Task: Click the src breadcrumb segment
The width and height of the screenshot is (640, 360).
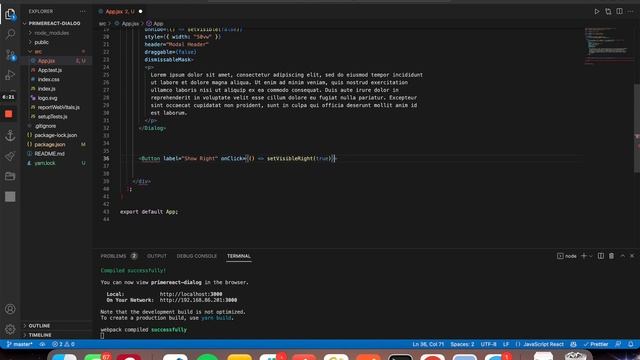Action: pos(102,24)
